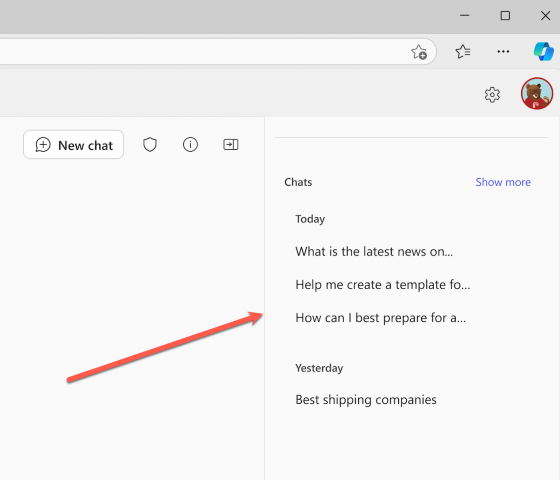560x480 pixels.
Task: Collapse the chat history side panel
Action: point(231,145)
